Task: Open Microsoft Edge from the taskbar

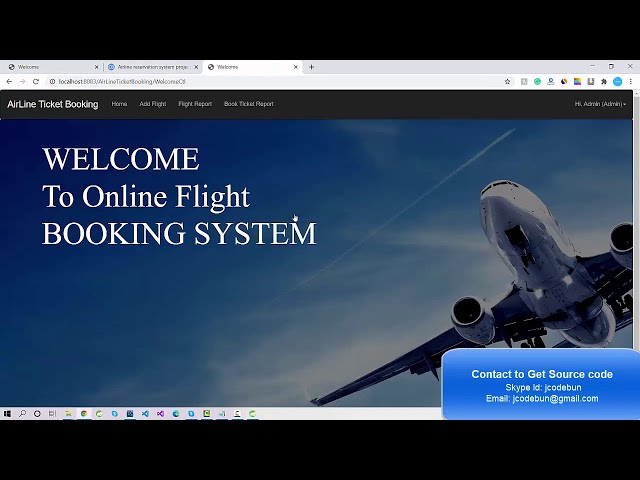Action: pyautogui.click(x=176, y=413)
